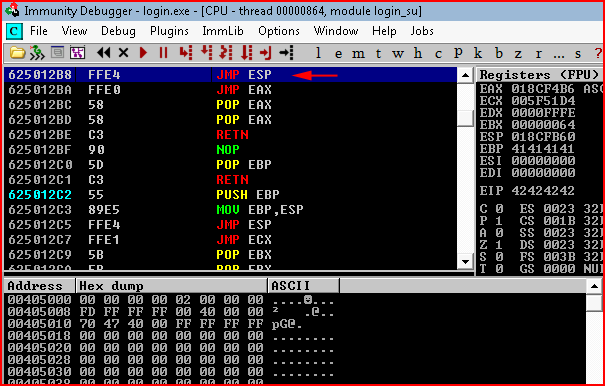Click the black Go to address arrow icon
Viewport: 605px width, 386px height.
(286, 52)
